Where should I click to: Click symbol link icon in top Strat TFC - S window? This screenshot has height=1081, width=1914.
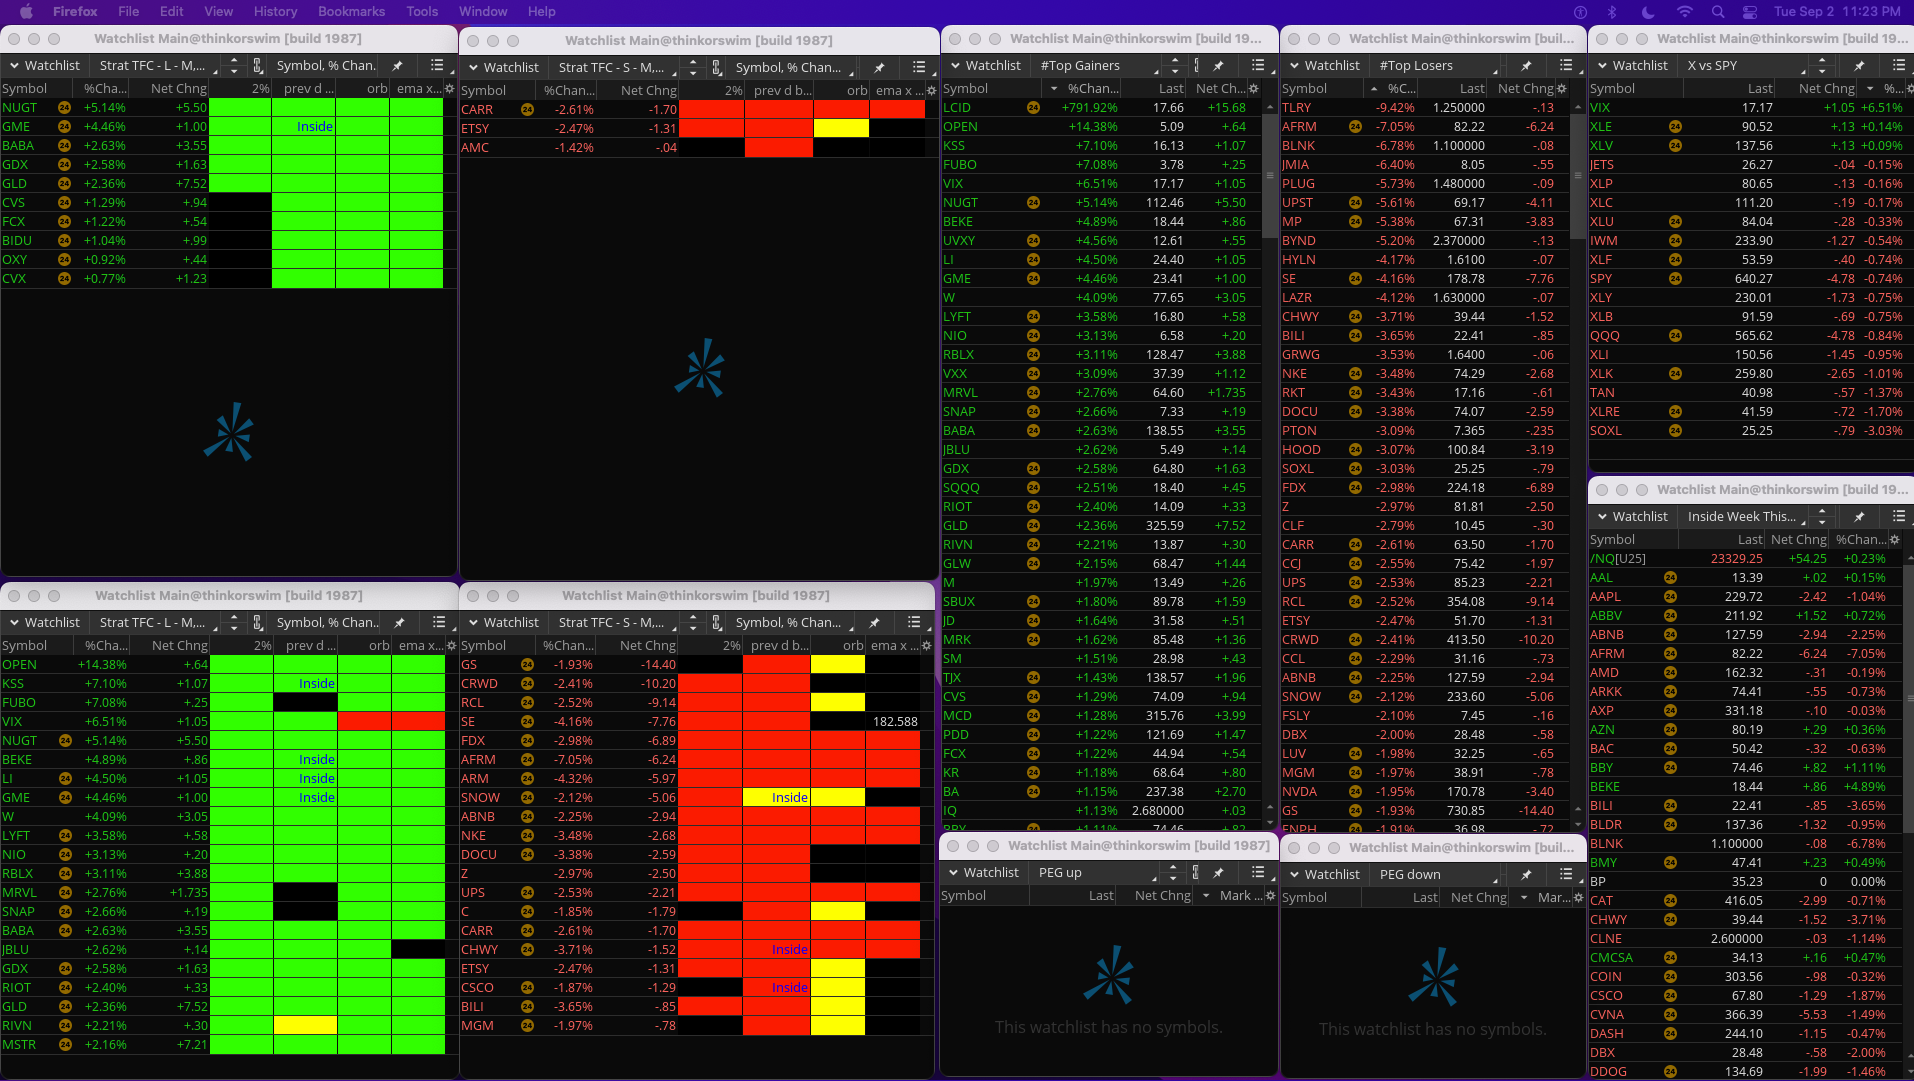point(717,67)
